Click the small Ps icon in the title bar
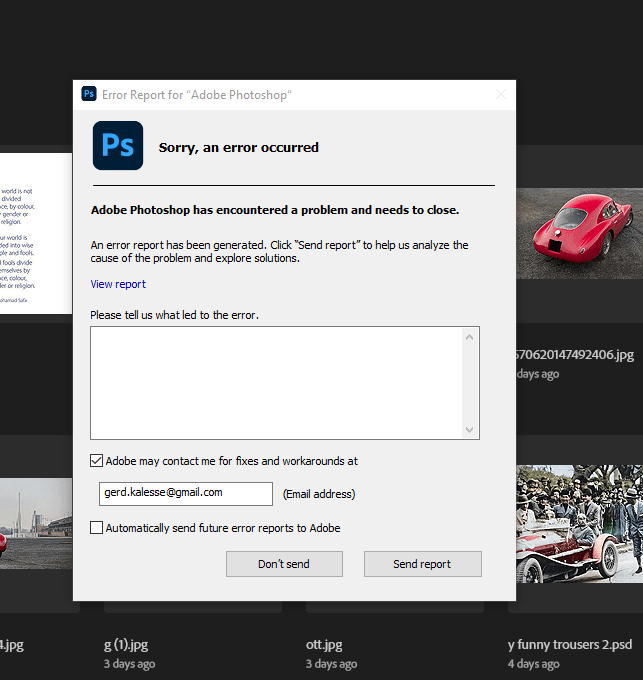This screenshot has height=680, width=643. (x=89, y=94)
